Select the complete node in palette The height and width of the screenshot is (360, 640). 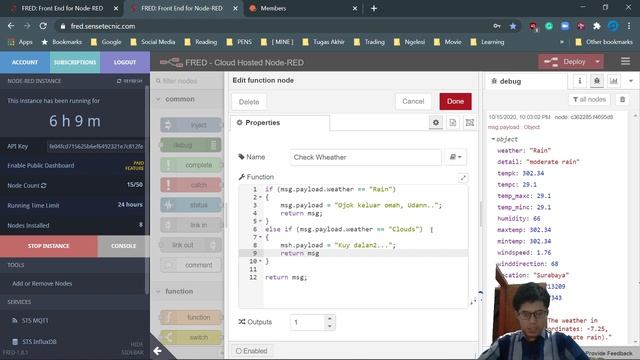[x=191, y=165]
